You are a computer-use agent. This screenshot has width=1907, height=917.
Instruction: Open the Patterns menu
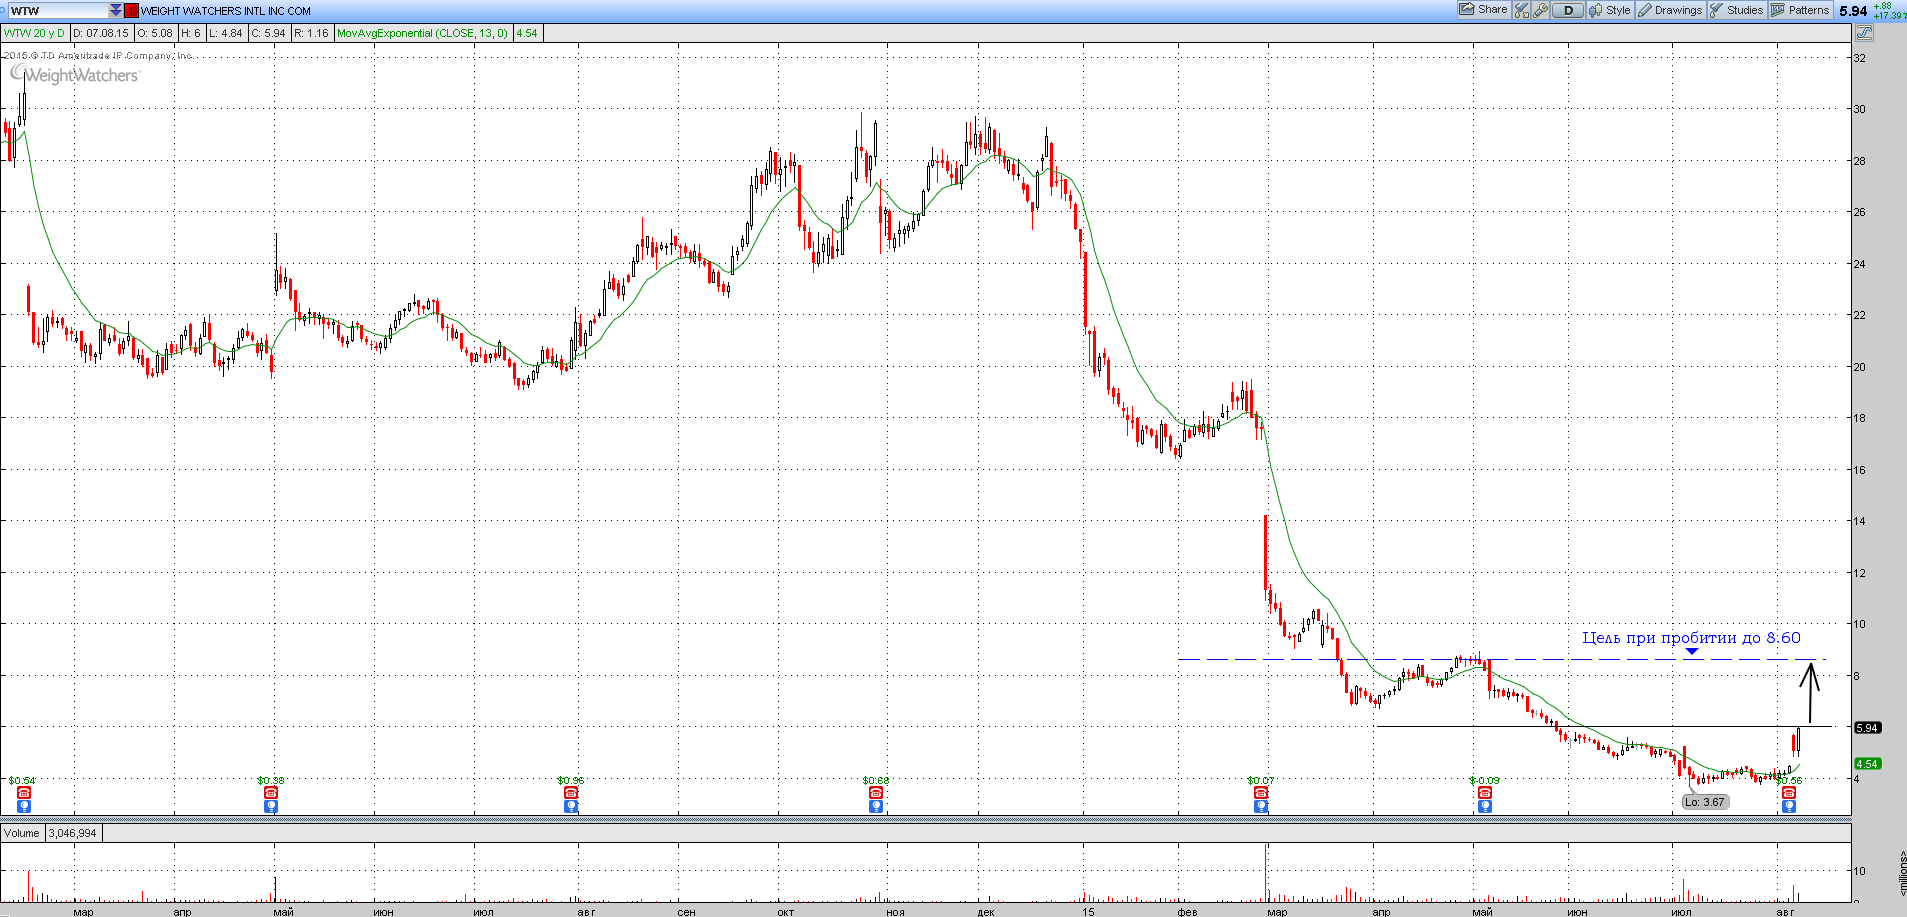coord(1800,10)
